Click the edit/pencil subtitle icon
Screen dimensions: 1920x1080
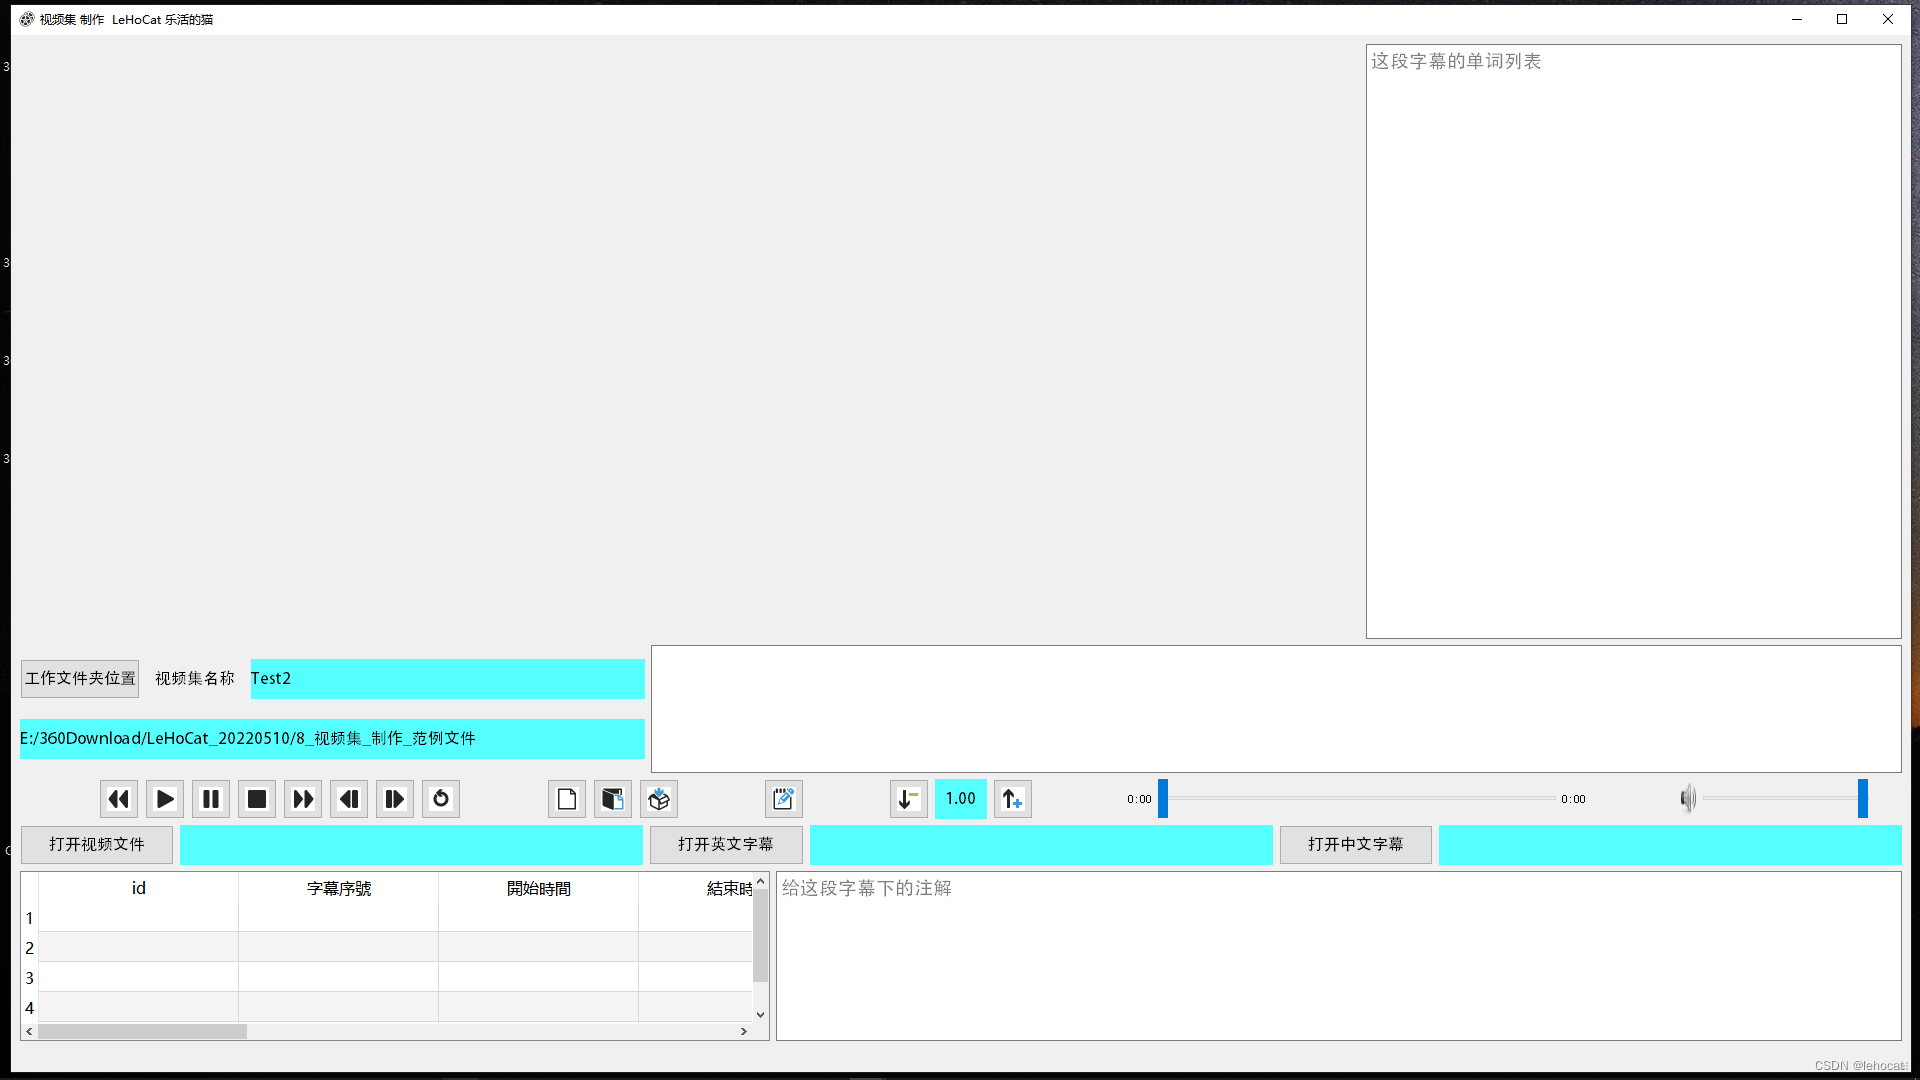(783, 799)
